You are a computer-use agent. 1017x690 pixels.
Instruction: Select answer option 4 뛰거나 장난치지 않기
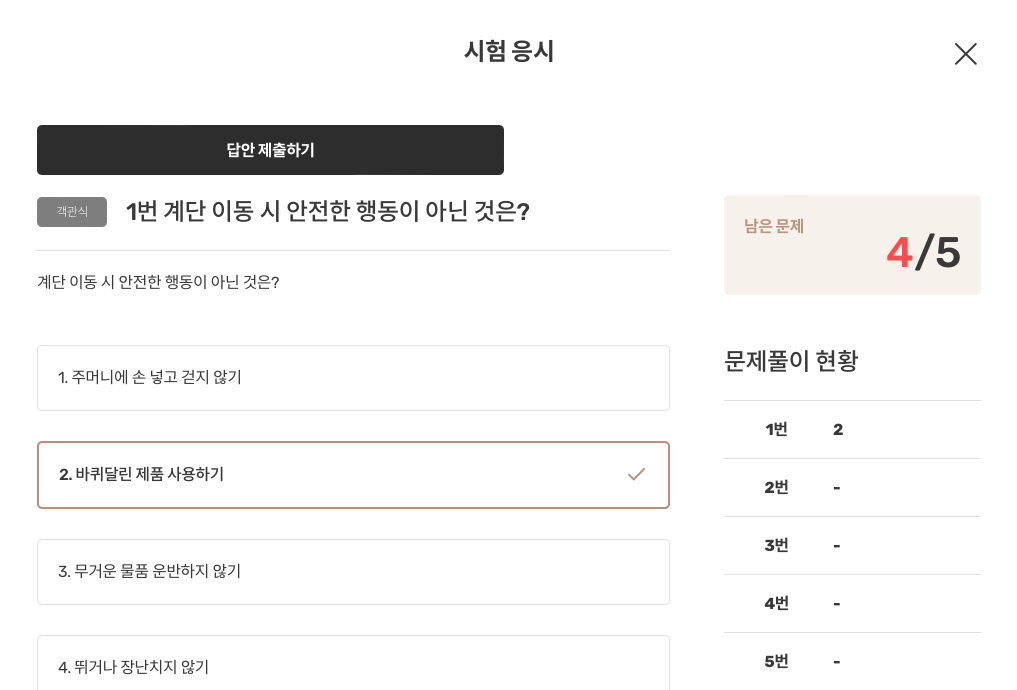pos(353,663)
